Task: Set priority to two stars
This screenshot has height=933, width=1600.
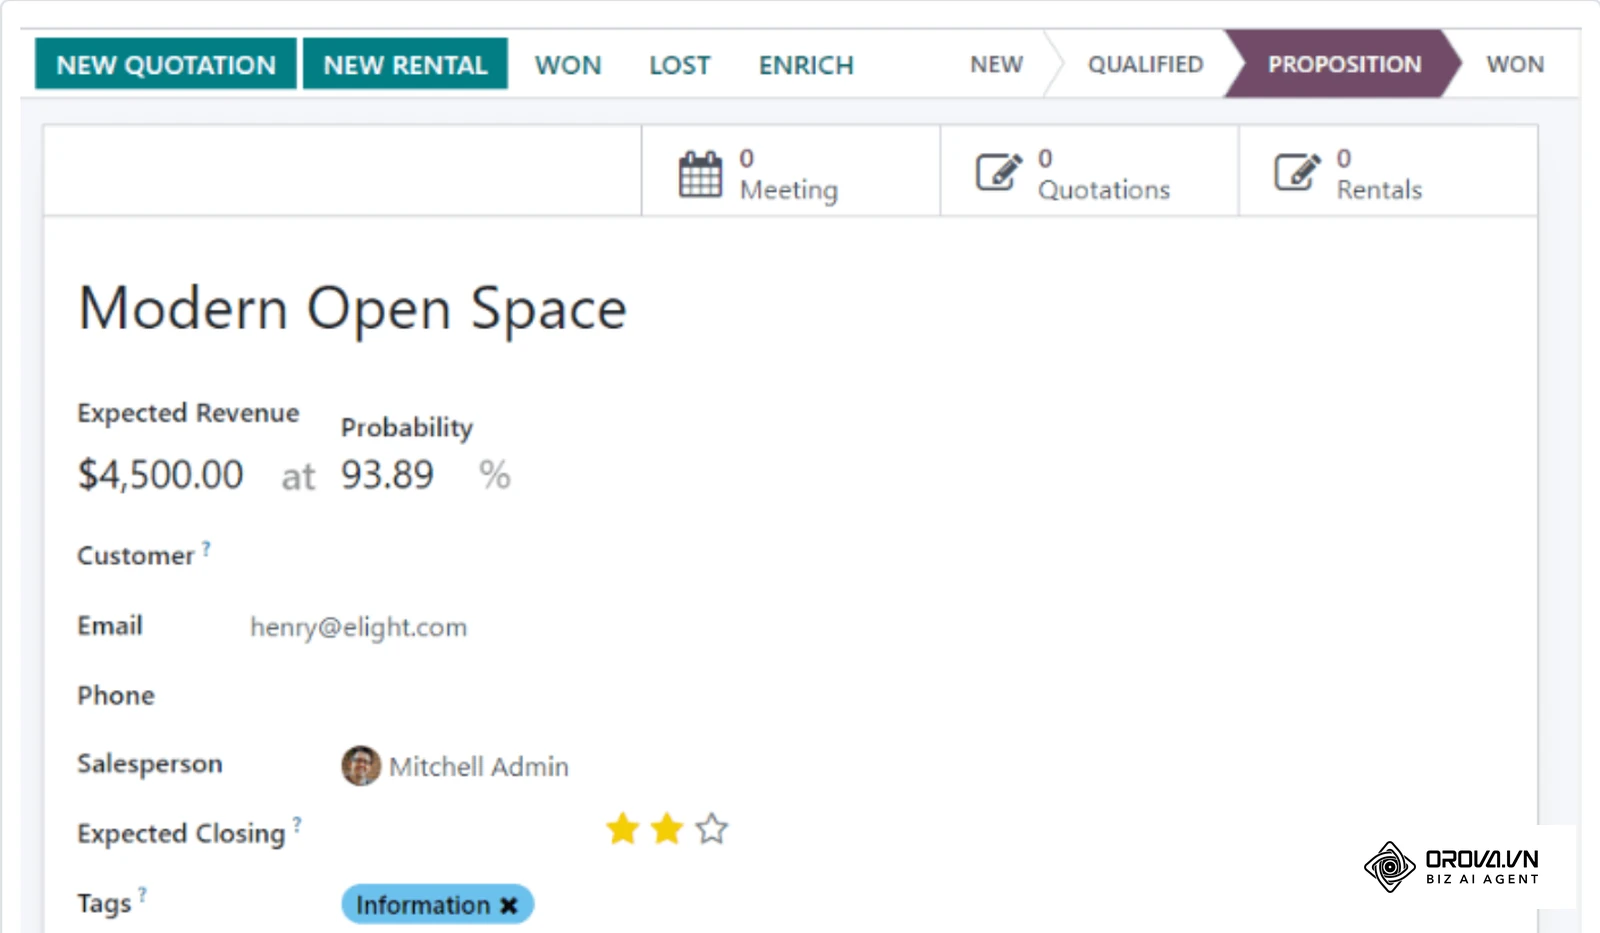Action: [x=667, y=828]
